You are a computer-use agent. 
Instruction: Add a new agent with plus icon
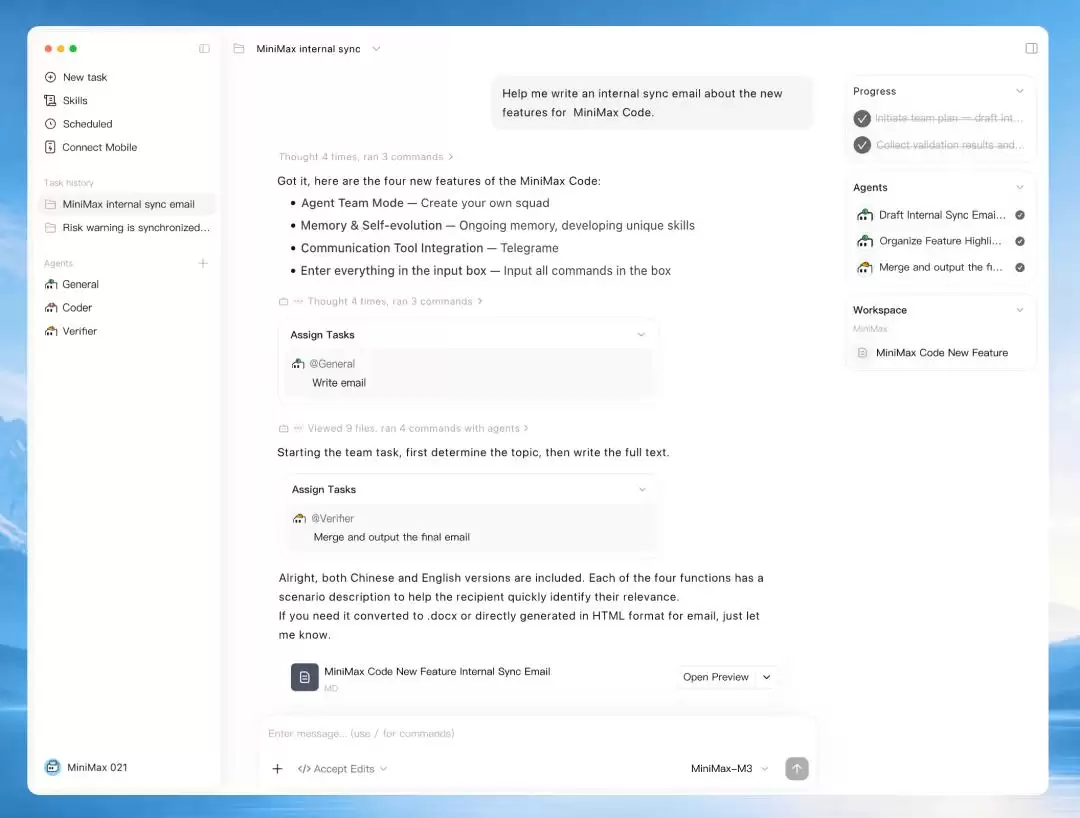[x=203, y=263]
